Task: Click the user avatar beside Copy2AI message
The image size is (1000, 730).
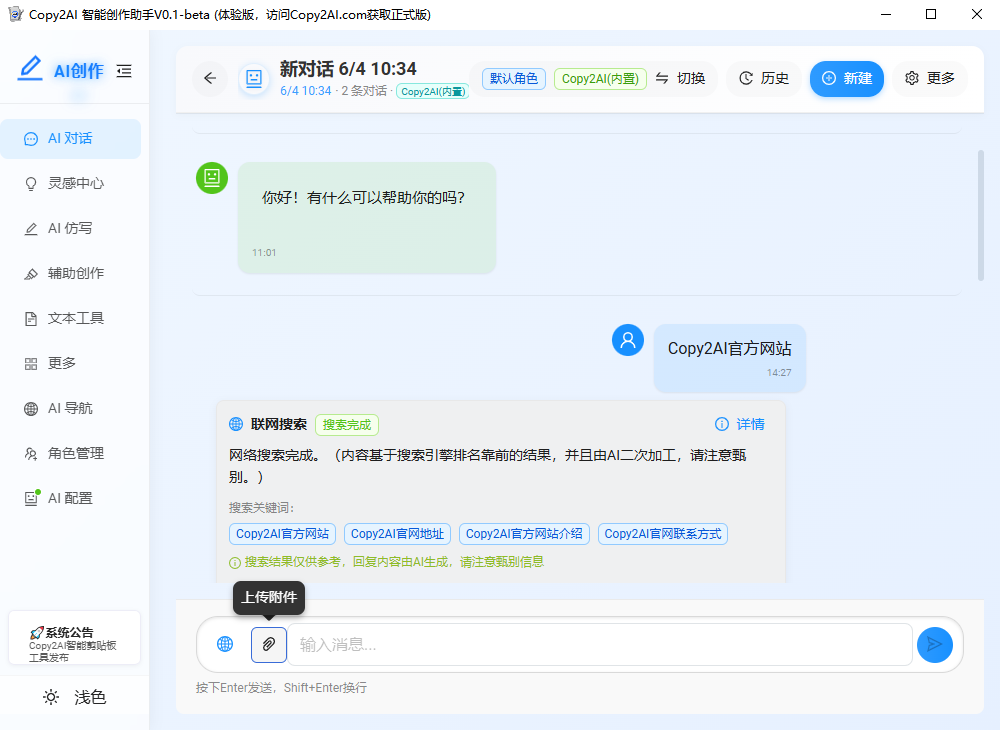Action: coord(628,340)
